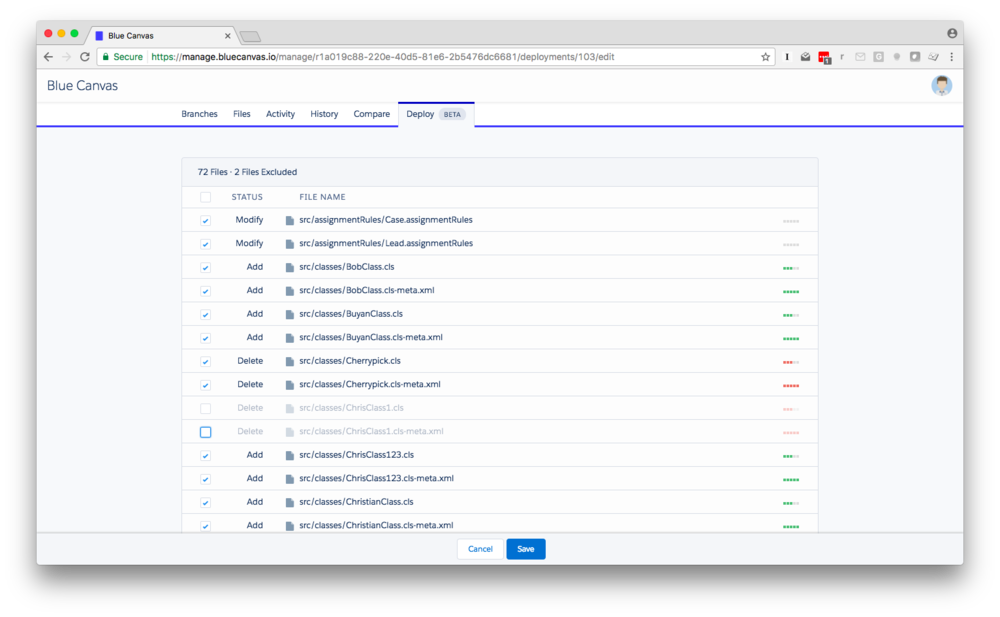Uncheck the Case.assignmentRules checkbox
This screenshot has height=617, width=1000.
[205, 221]
